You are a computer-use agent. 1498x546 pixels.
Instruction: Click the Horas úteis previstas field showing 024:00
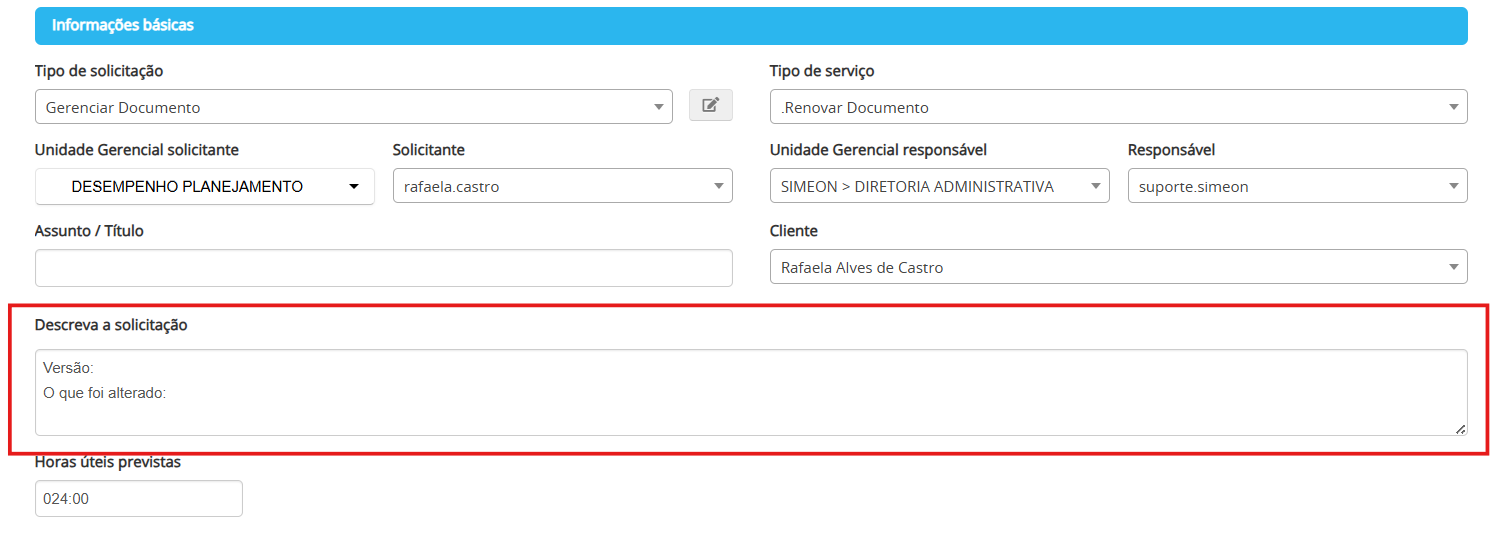coord(138,498)
